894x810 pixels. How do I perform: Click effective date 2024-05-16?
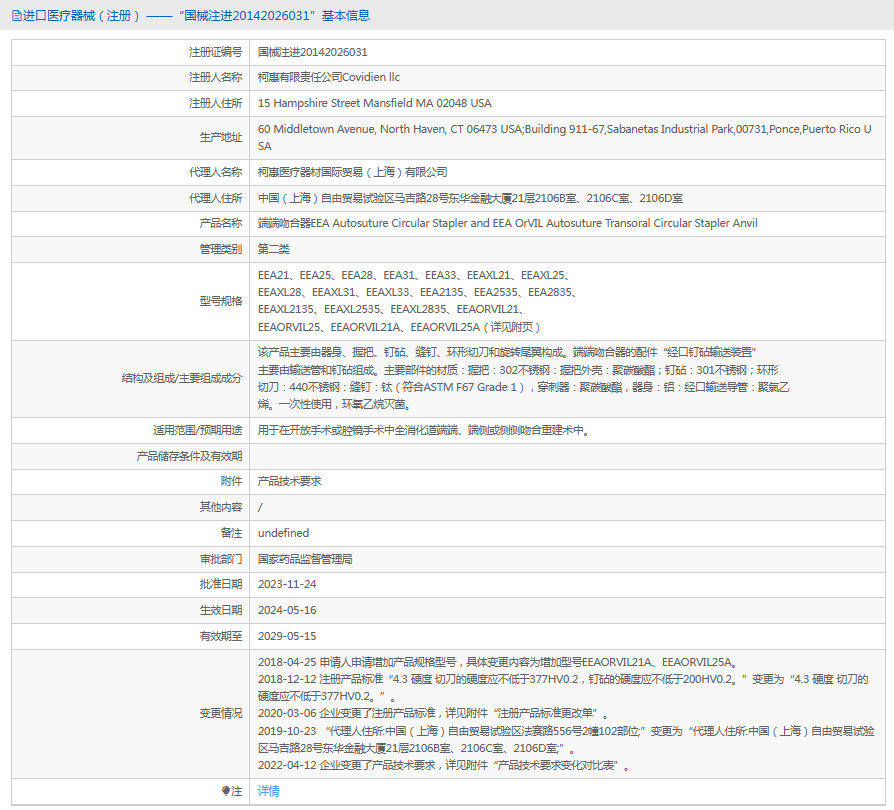[x=287, y=610]
